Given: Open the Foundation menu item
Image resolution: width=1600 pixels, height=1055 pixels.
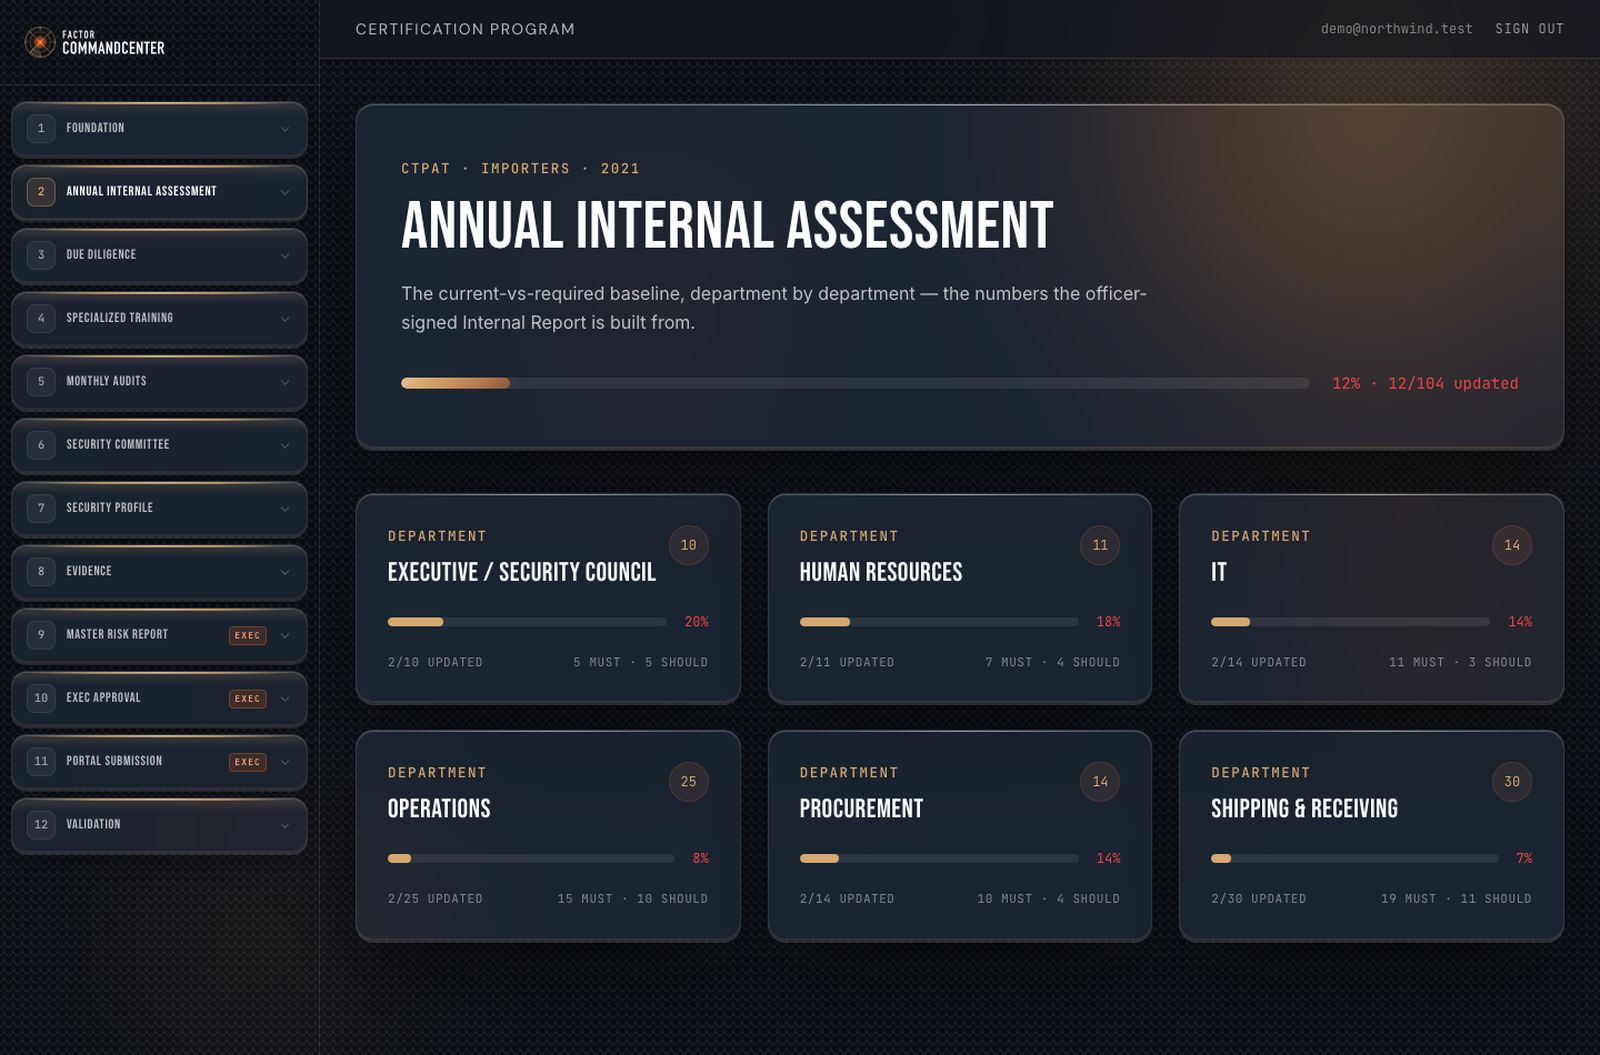Looking at the screenshot, I should (x=159, y=129).
